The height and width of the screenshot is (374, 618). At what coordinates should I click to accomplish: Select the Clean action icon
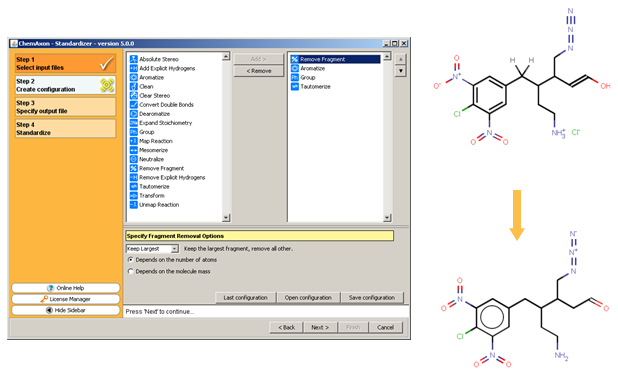134,86
